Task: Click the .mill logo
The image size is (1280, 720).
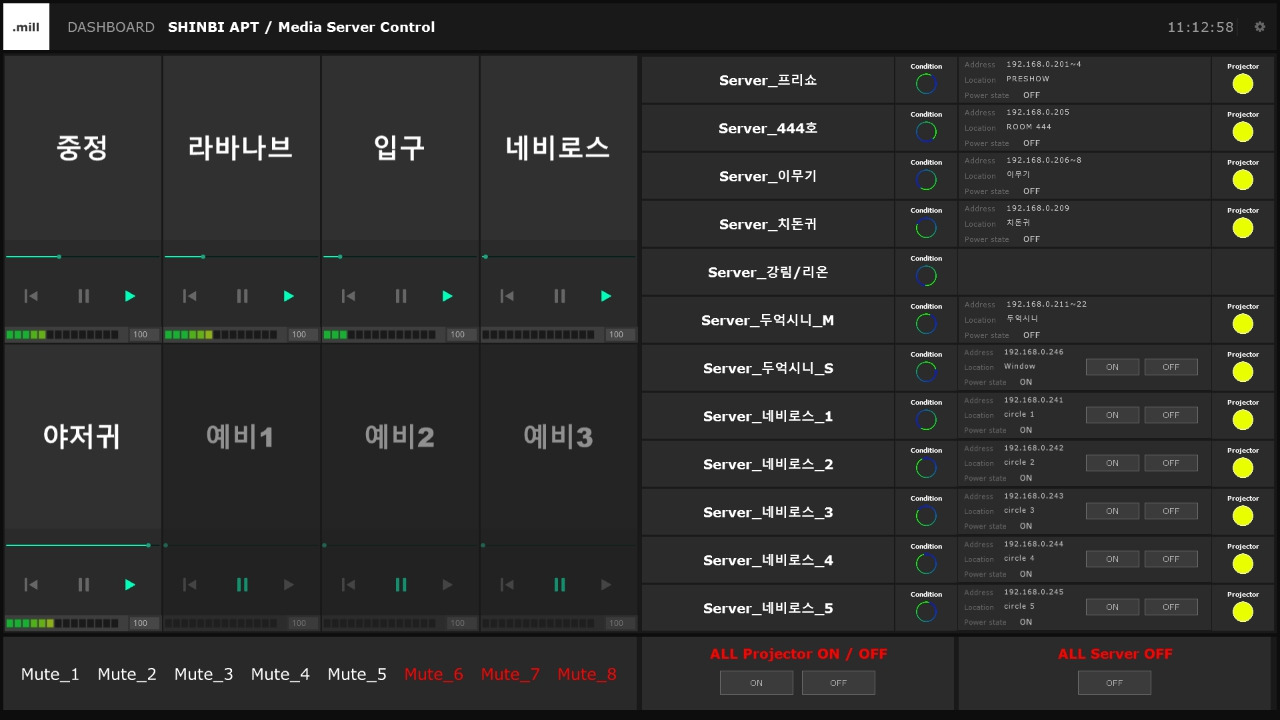Action: click(x=26, y=26)
